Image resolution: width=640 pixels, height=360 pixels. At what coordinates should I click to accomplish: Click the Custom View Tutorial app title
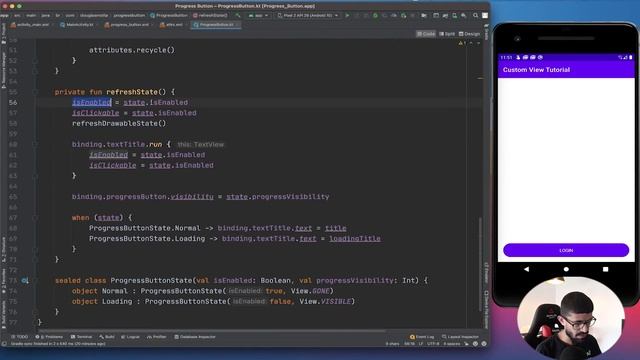536,70
